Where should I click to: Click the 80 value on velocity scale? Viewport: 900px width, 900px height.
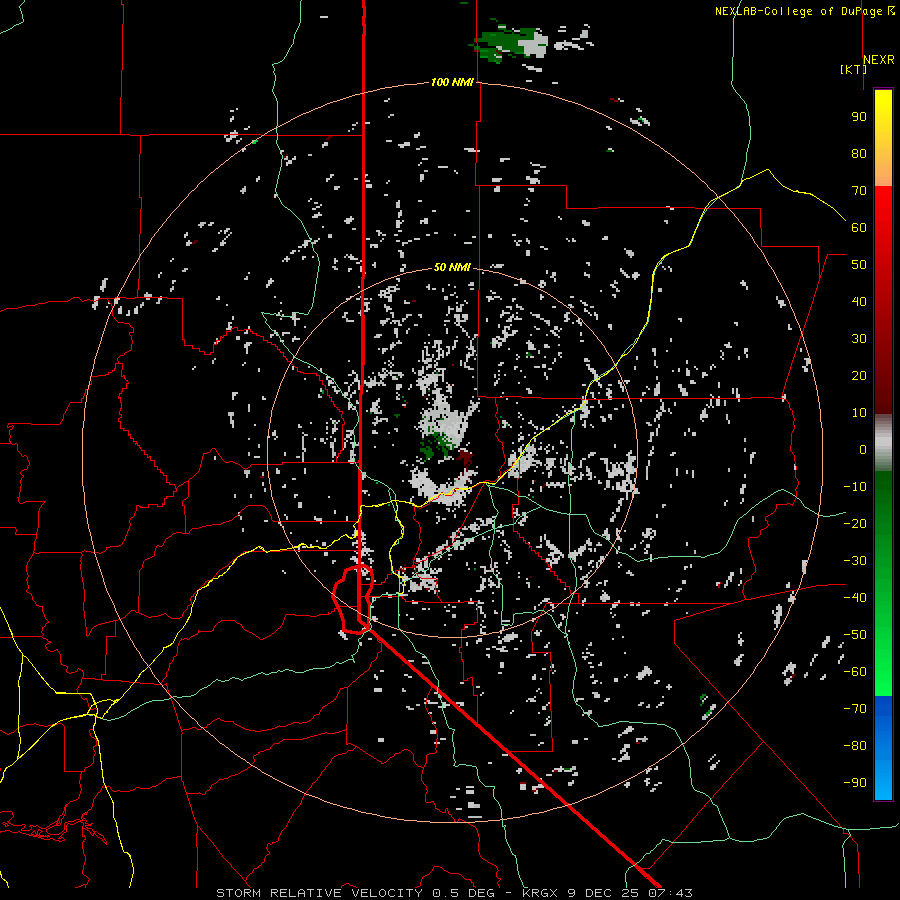pyautogui.click(x=859, y=154)
